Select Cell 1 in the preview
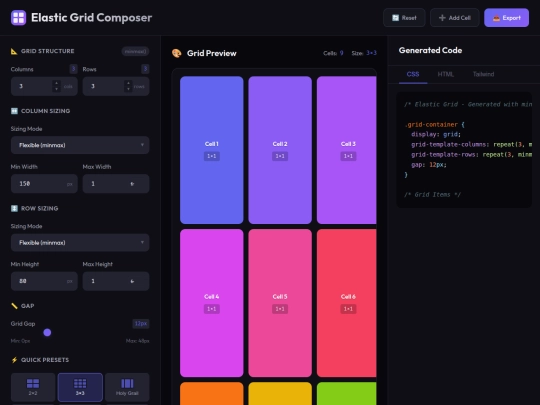The height and width of the screenshot is (405, 540). click(x=211, y=150)
